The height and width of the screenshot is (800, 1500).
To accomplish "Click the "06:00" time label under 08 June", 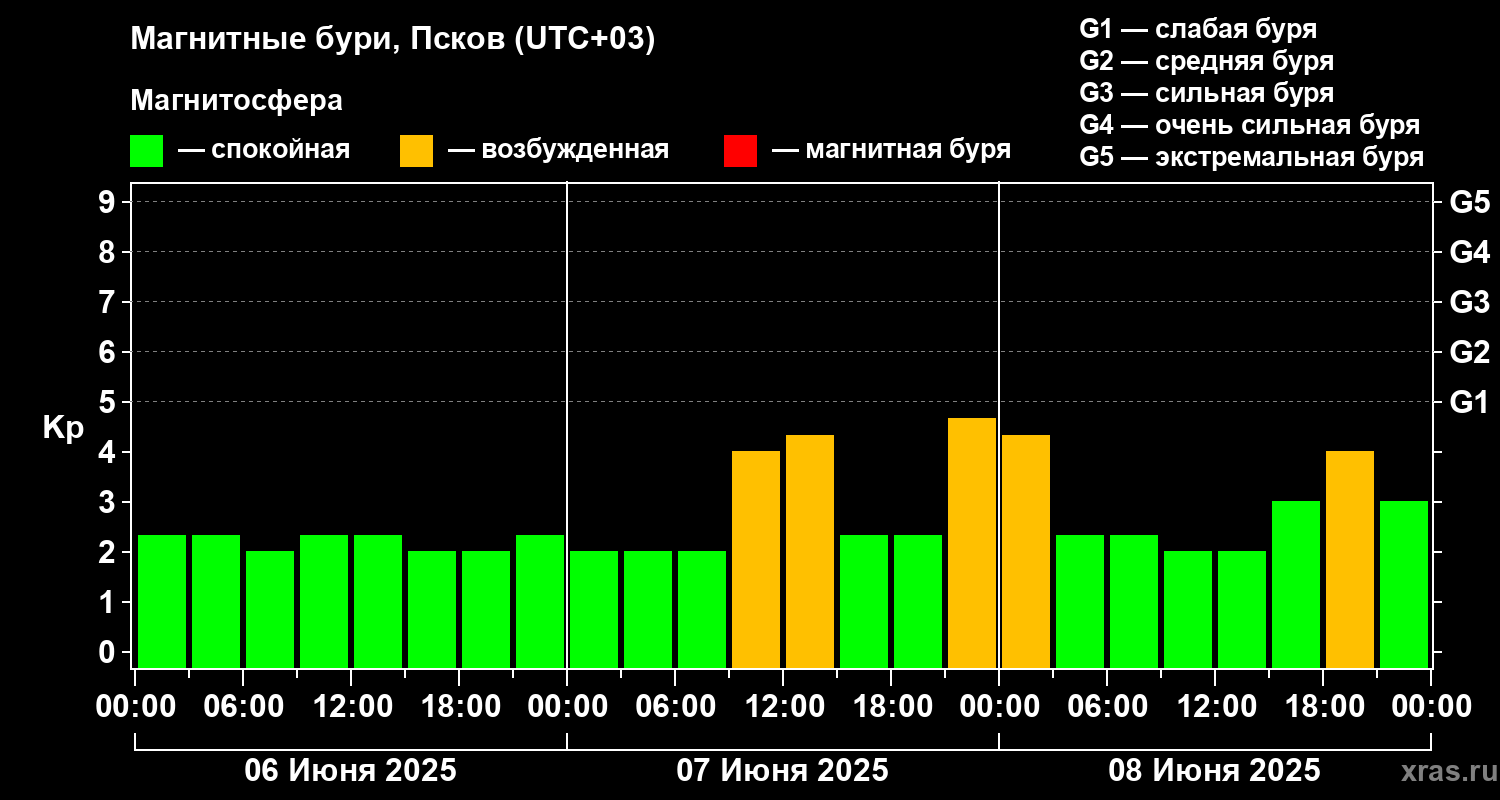I will pyautogui.click(x=1107, y=706).
